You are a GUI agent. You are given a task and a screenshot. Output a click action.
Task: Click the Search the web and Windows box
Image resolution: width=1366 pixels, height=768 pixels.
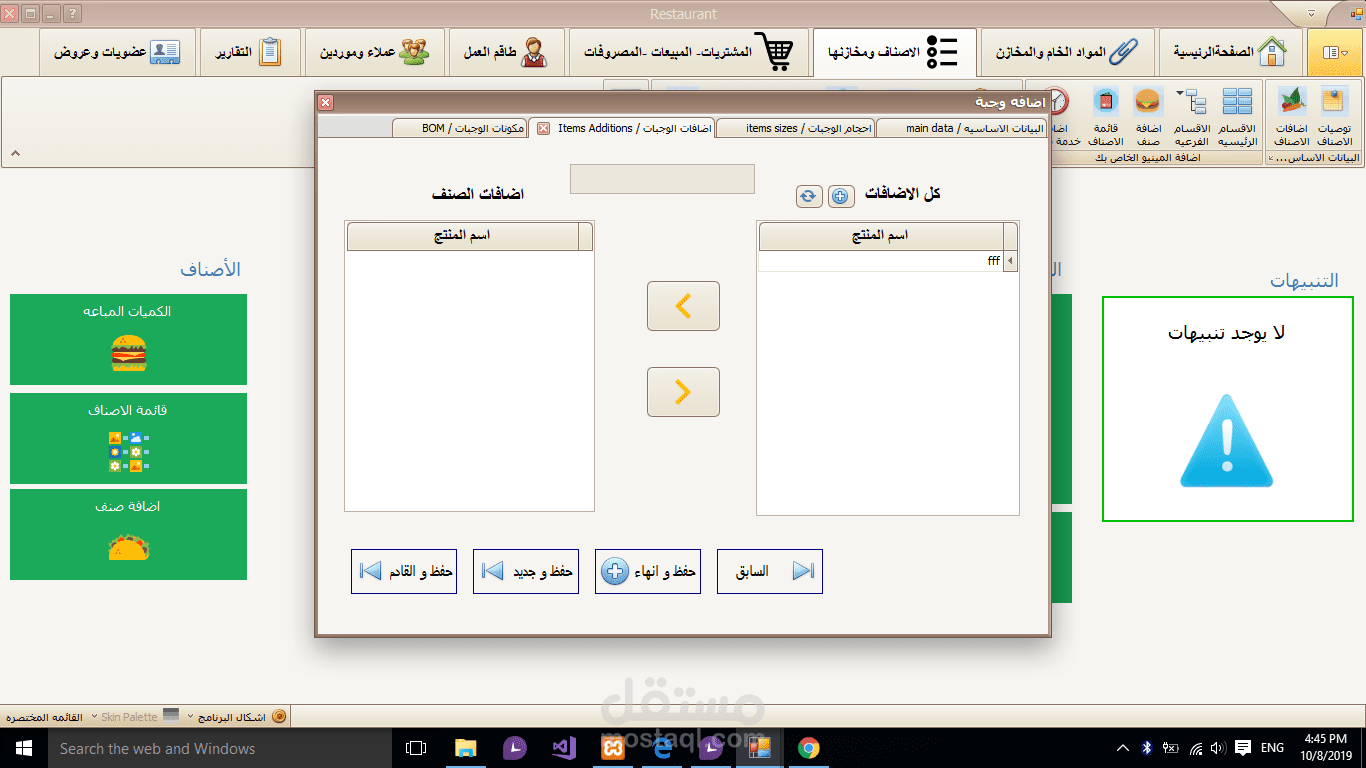(x=219, y=748)
